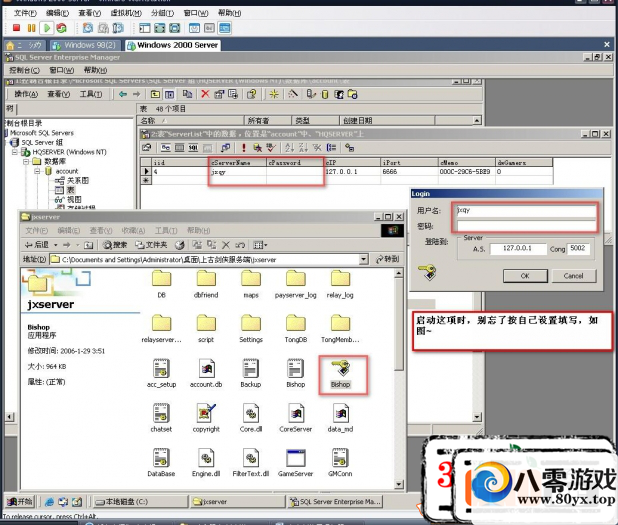The height and width of the screenshot is (525, 618).
Task: Select the CoreServer application
Action: point(296,418)
